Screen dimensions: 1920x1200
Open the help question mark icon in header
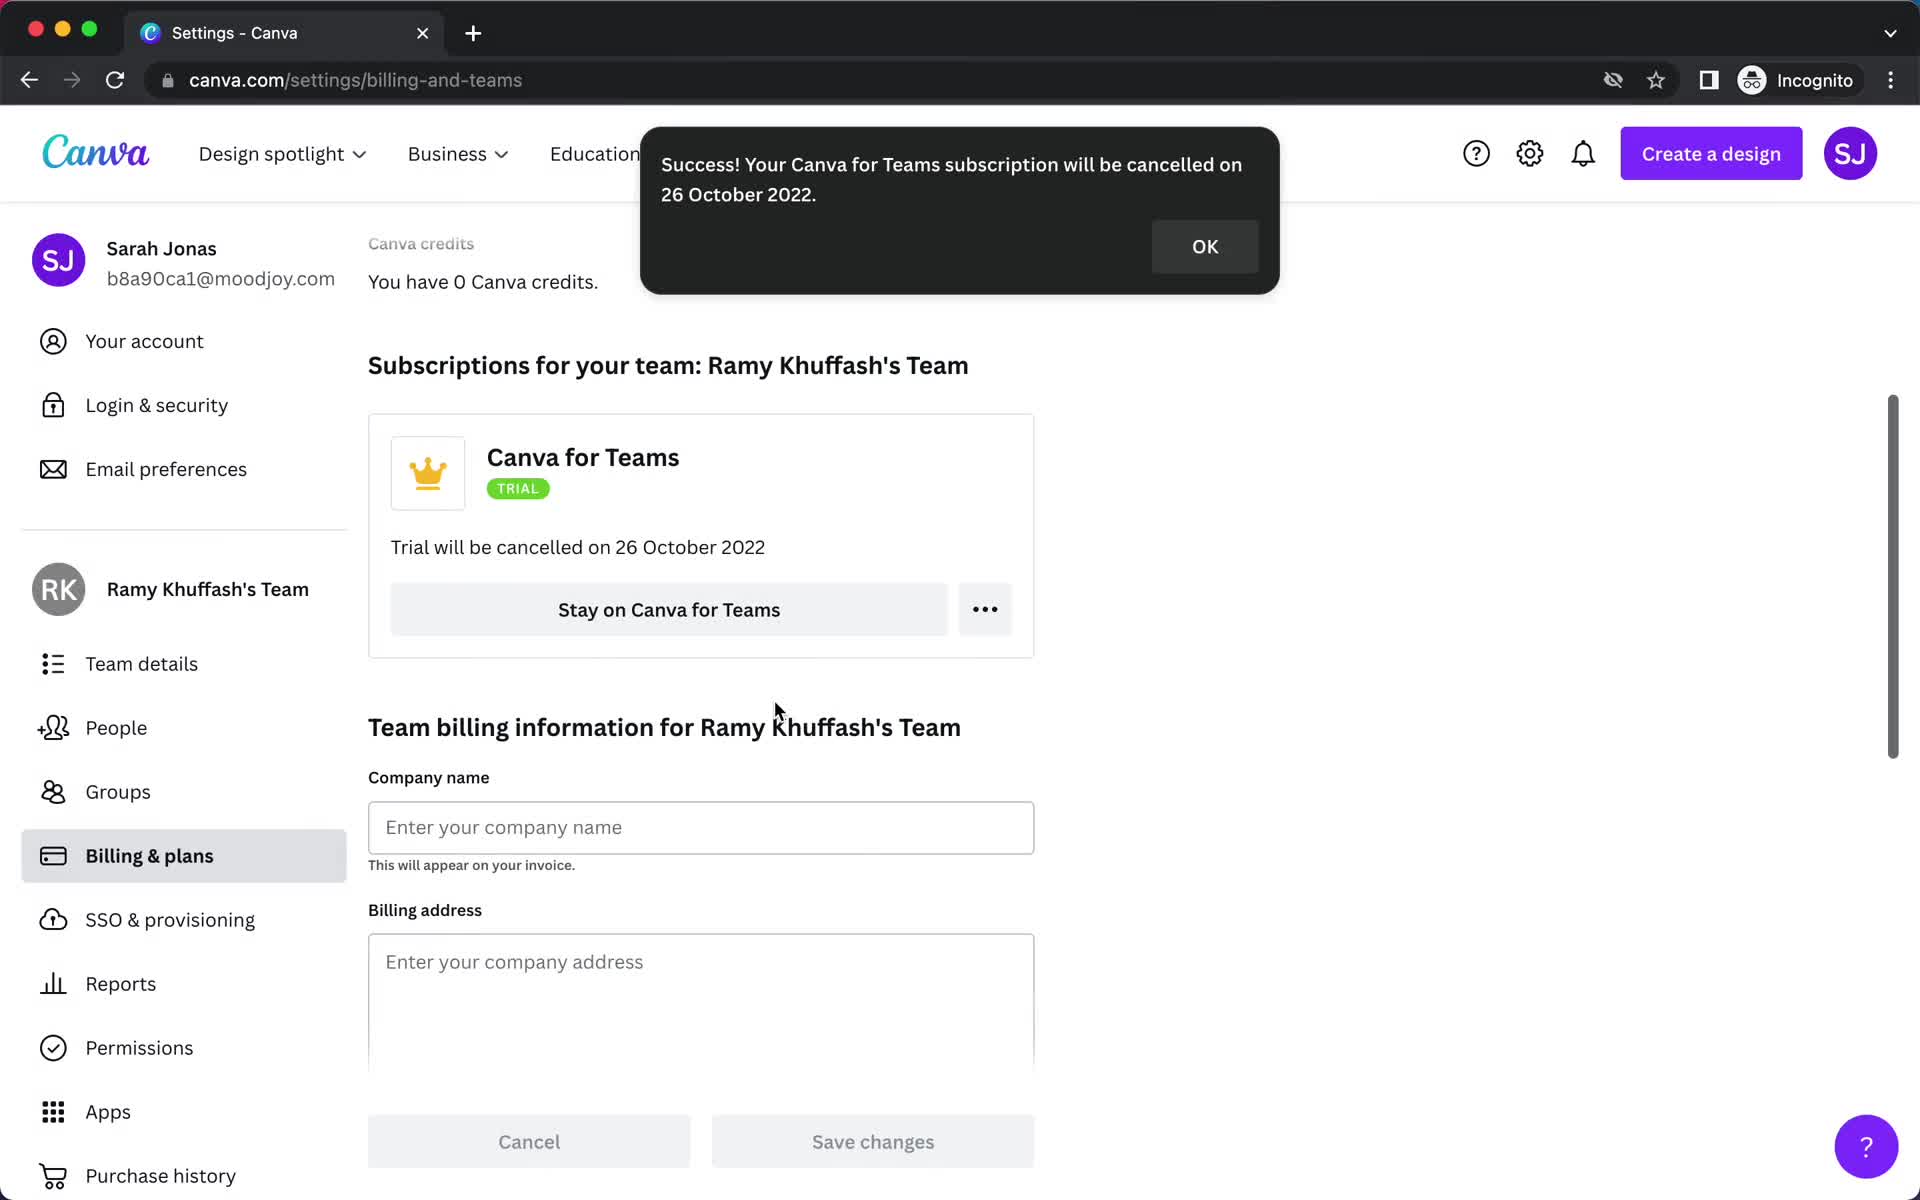point(1476,153)
